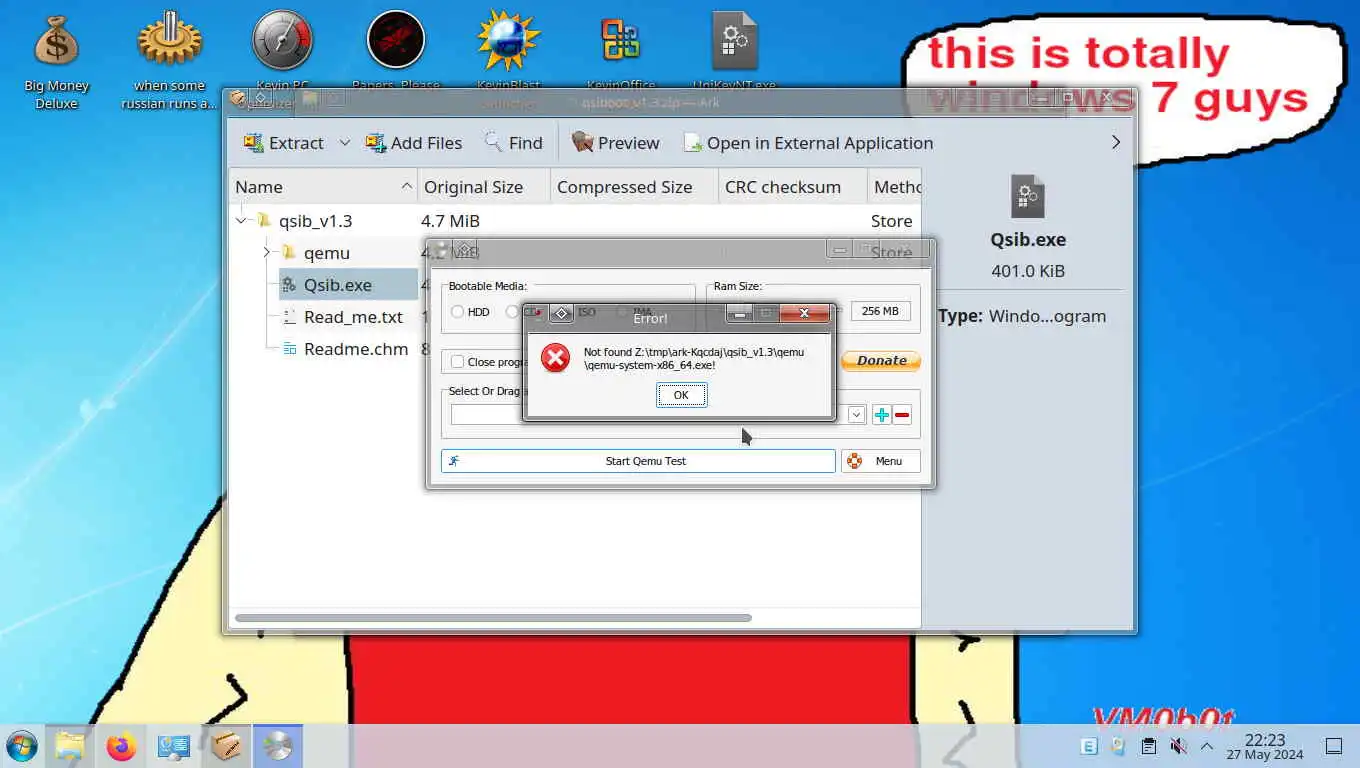Click the Ark horizontal scrollbar

click(x=492, y=618)
